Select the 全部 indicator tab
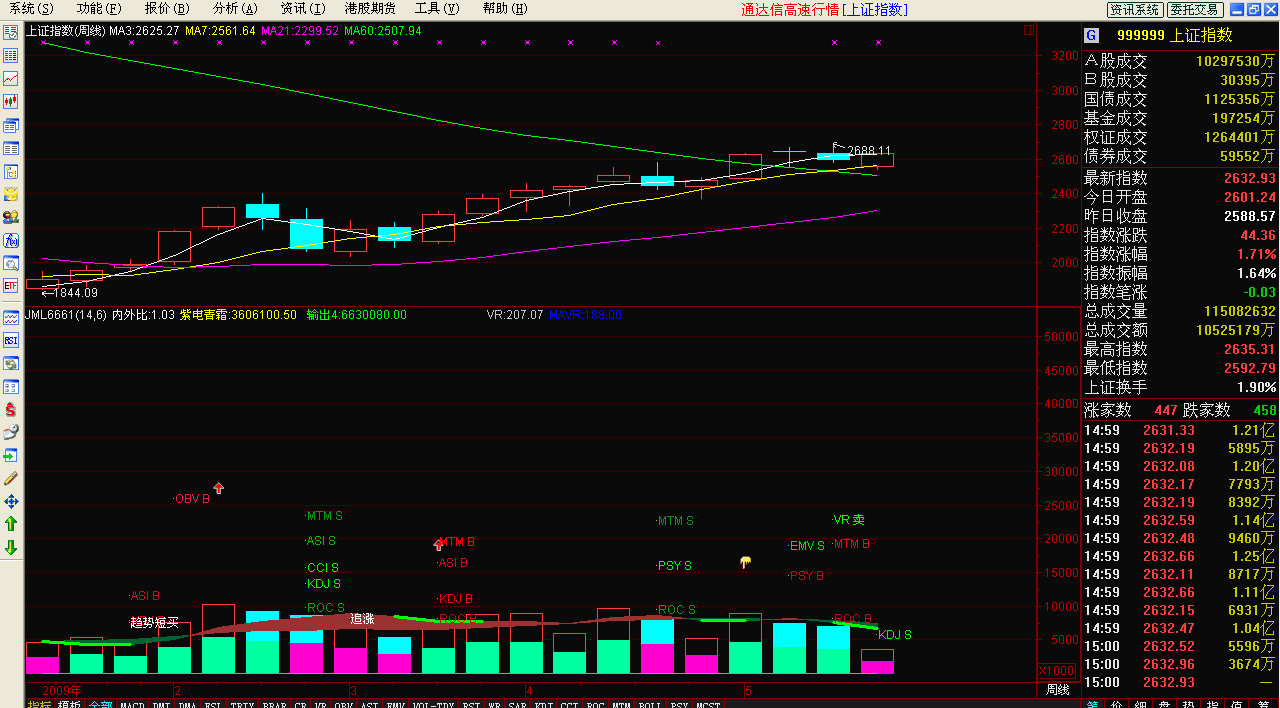 point(100,702)
